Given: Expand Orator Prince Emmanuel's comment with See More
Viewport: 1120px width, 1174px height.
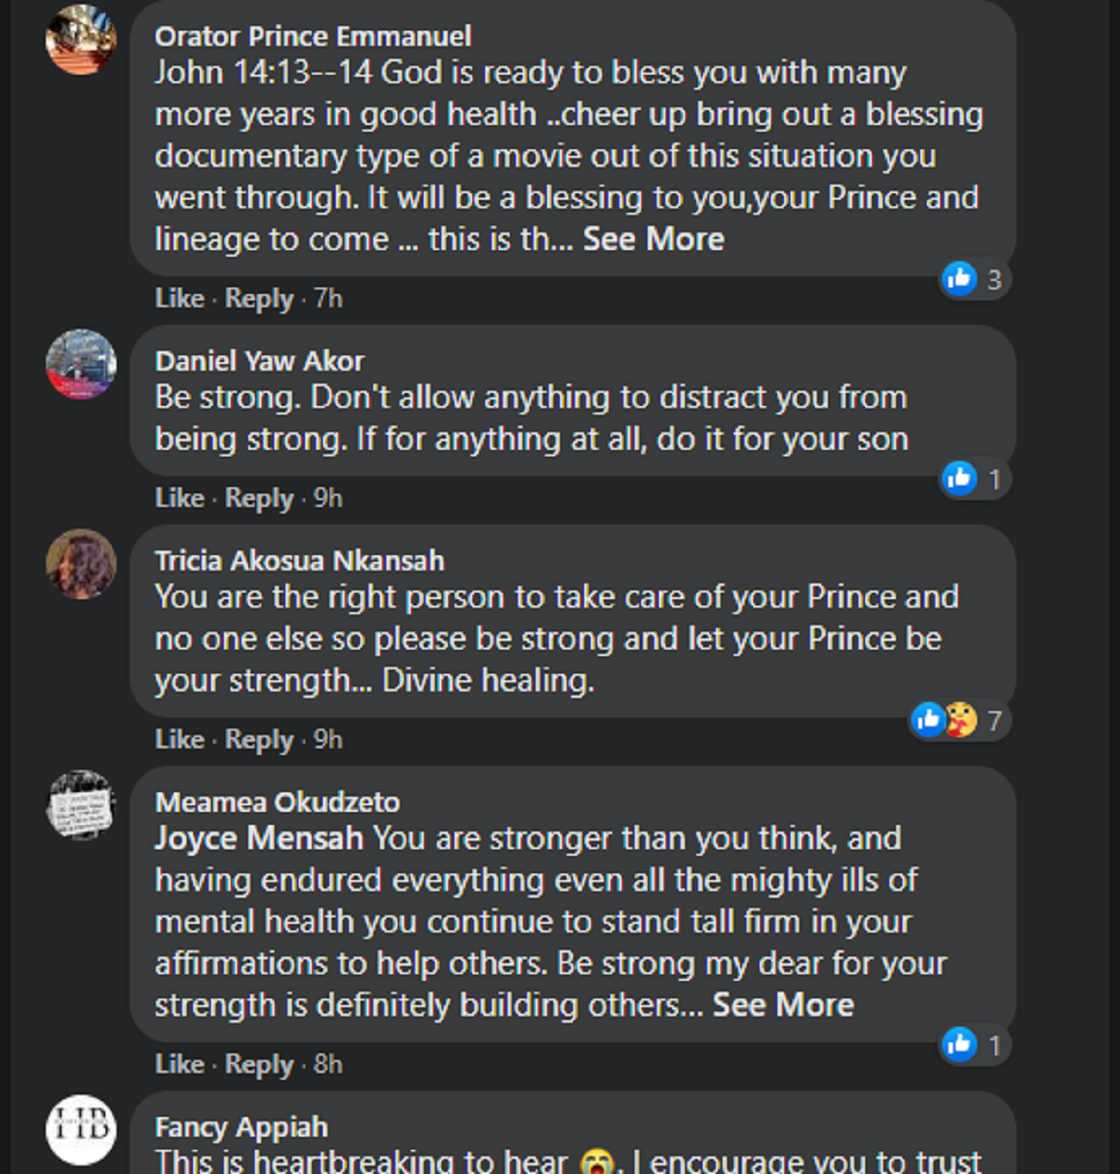Looking at the screenshot, I should point(653,239).
